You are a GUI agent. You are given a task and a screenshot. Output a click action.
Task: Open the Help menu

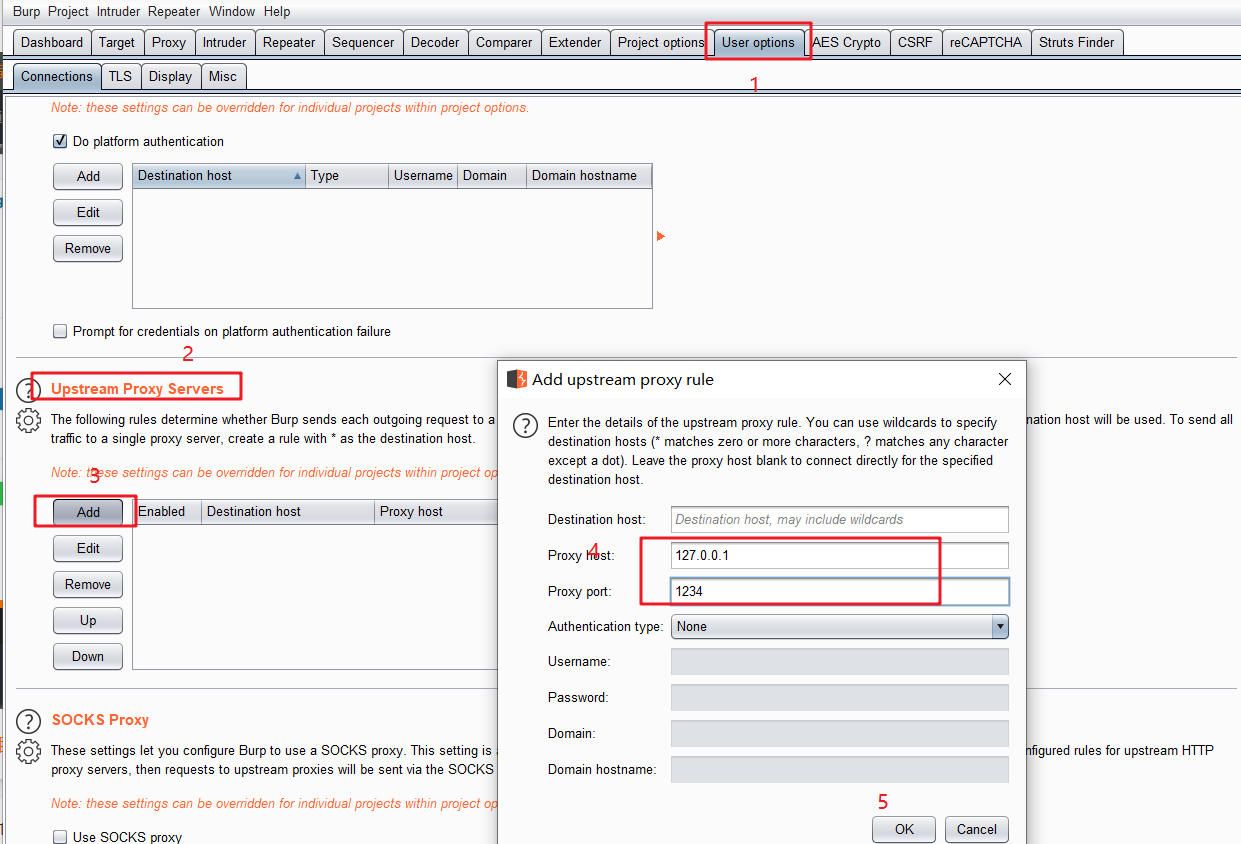pos(277,12)
